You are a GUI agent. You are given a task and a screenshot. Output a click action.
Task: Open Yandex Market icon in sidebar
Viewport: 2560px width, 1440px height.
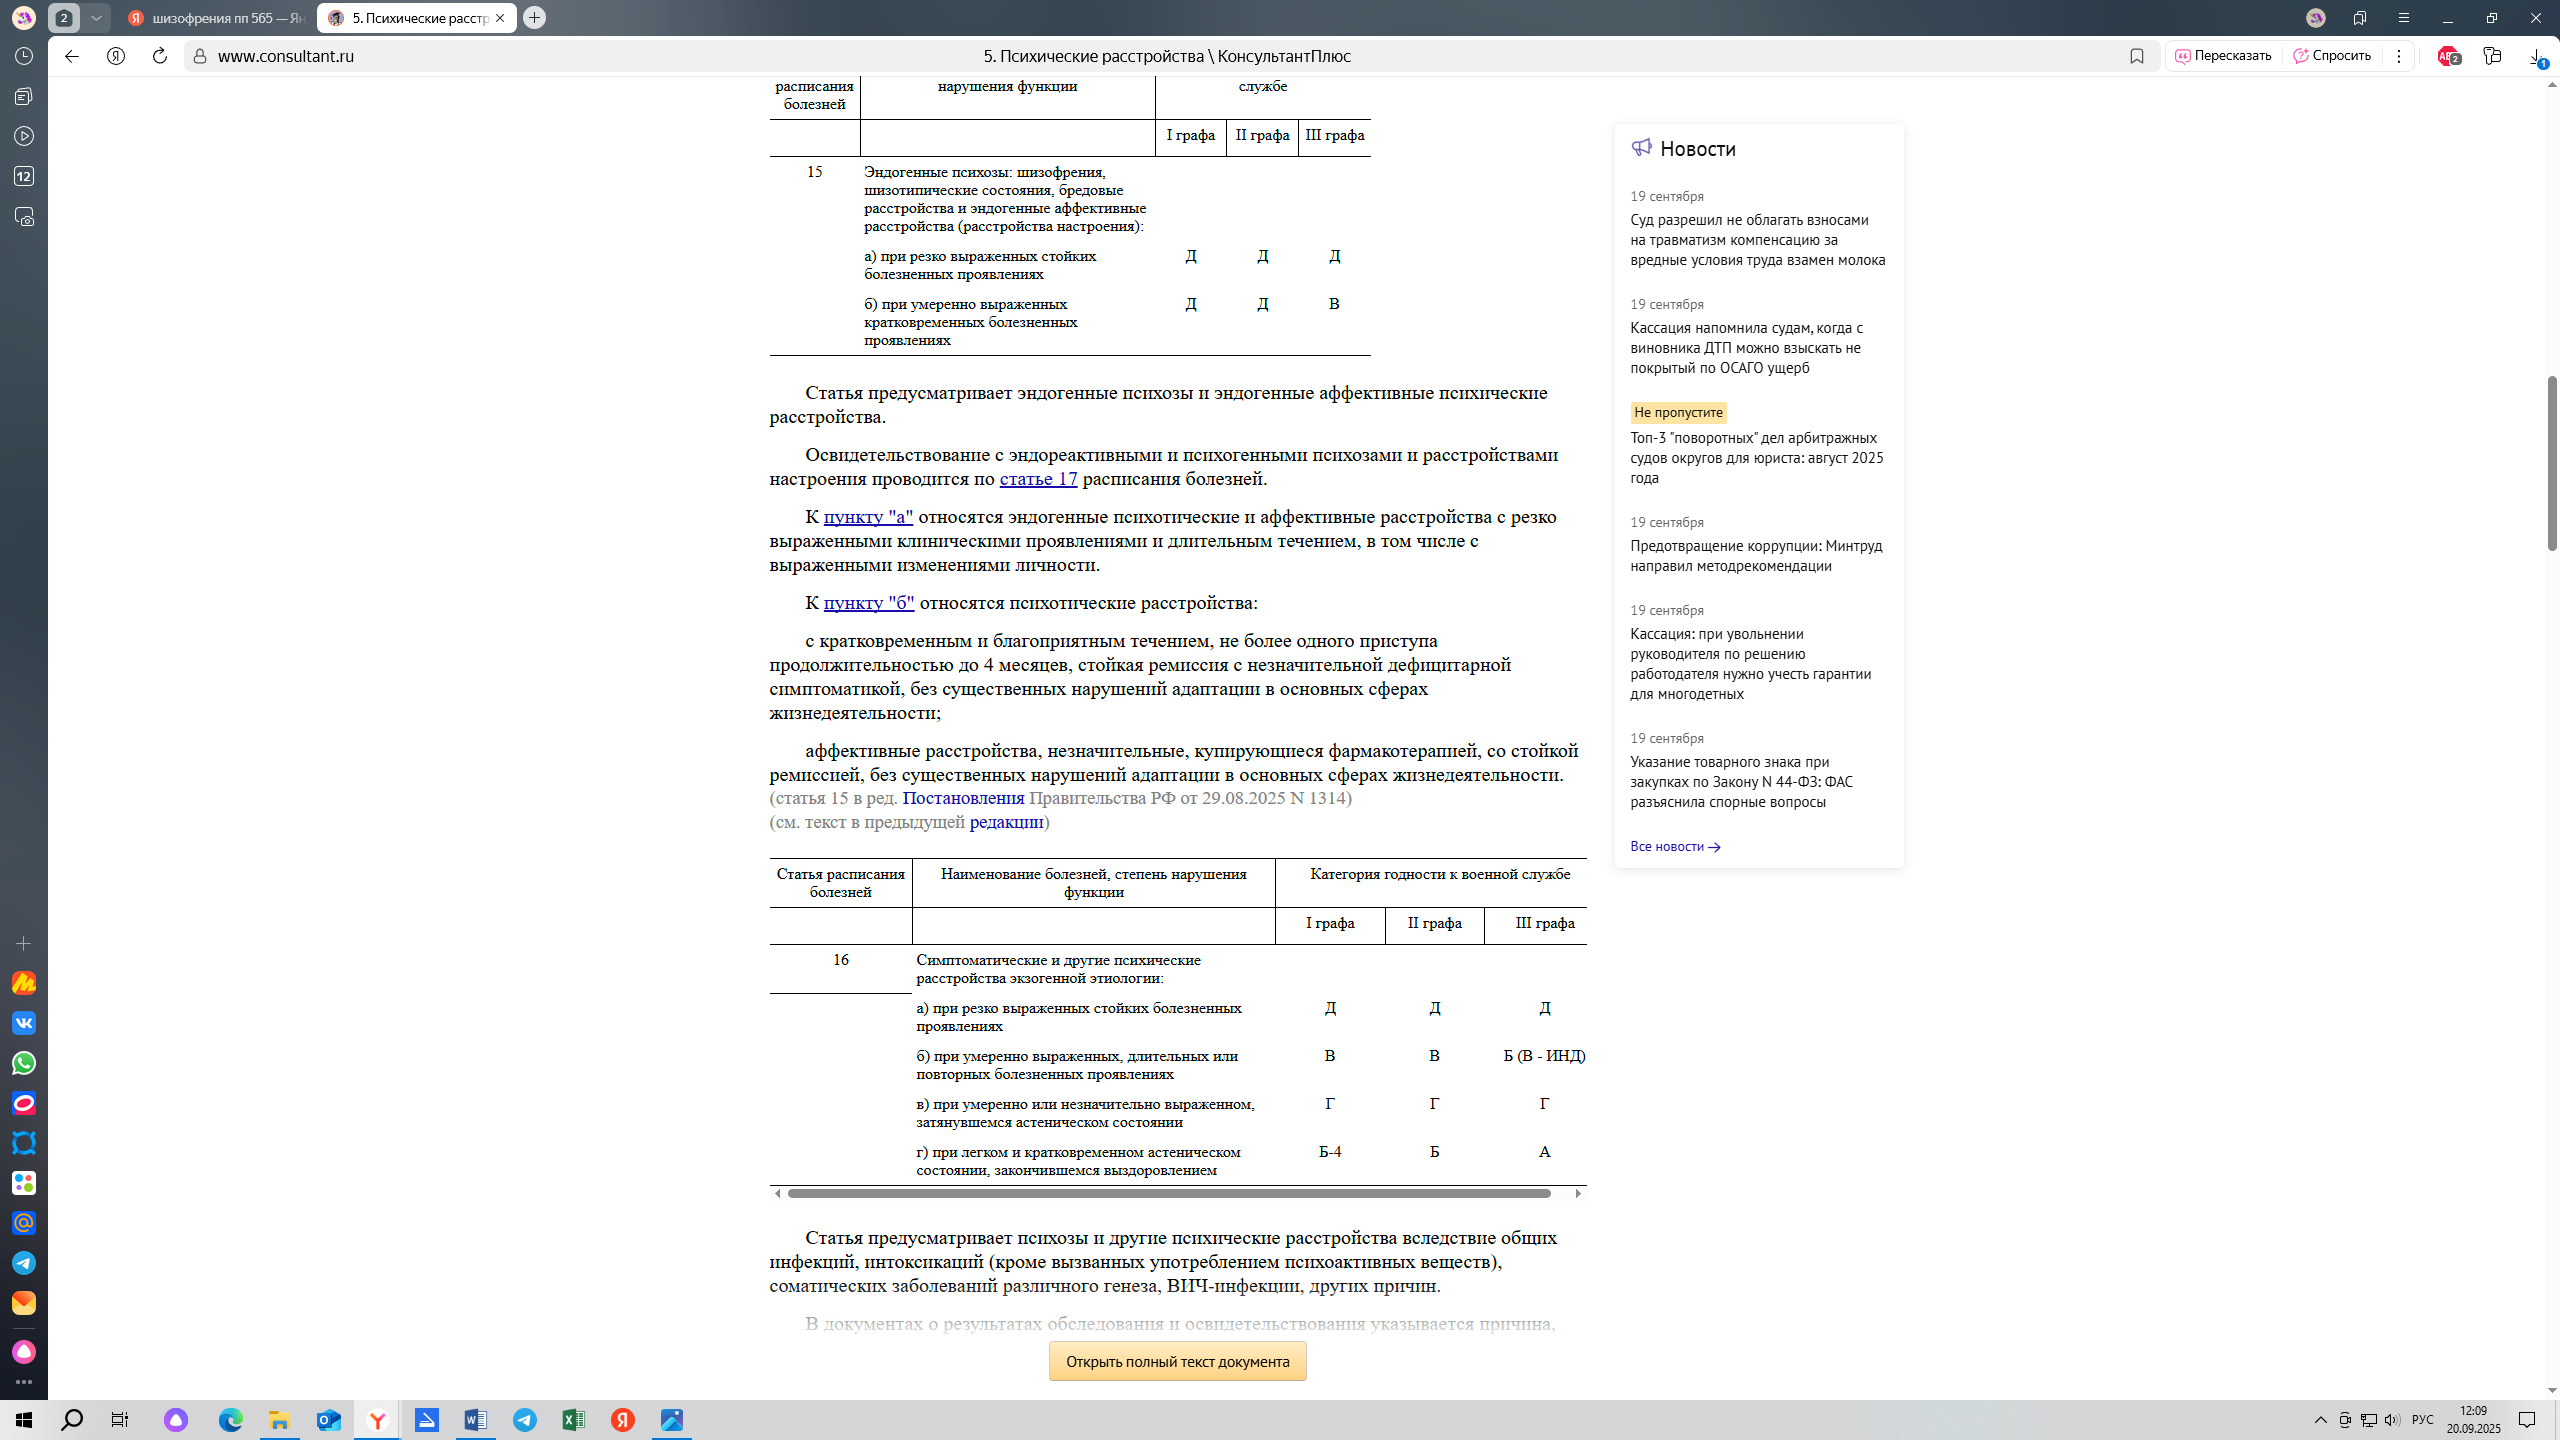24,983
